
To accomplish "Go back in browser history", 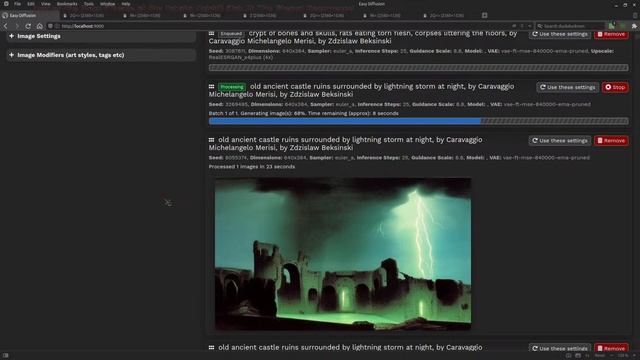I will point(6,26).
